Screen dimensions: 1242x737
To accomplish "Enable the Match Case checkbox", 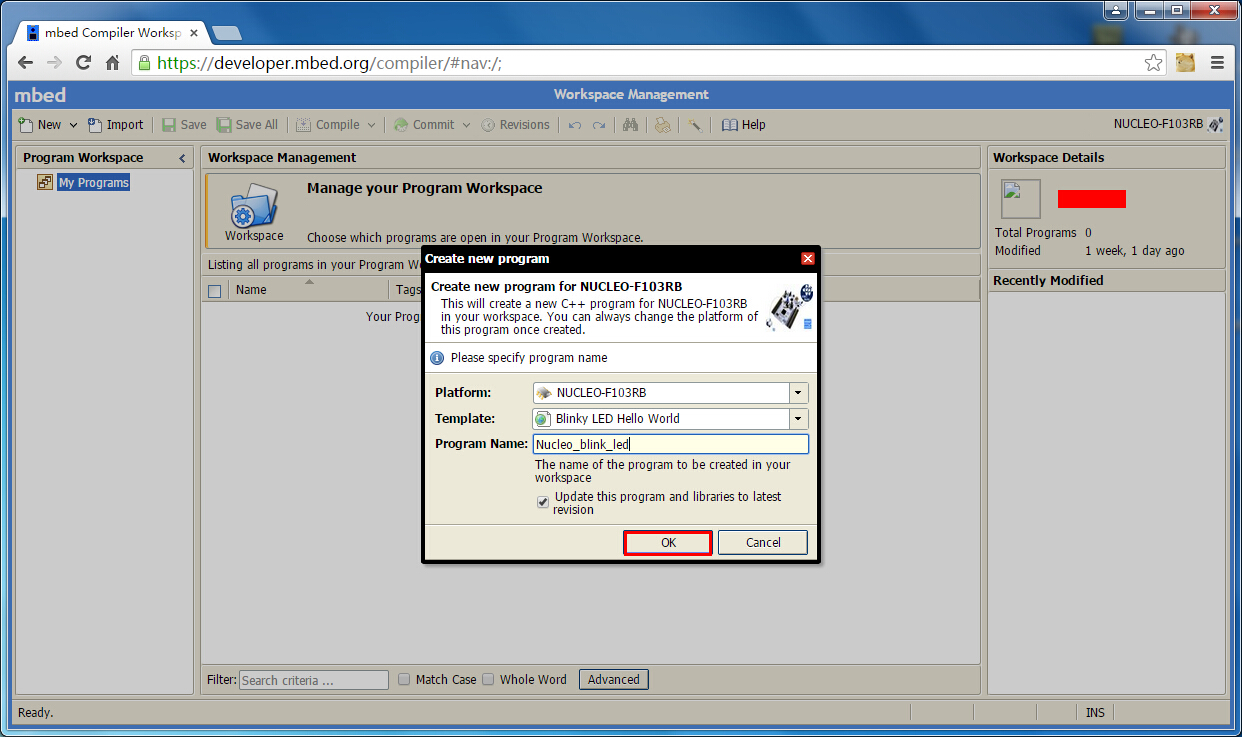I will click(404, 679).
